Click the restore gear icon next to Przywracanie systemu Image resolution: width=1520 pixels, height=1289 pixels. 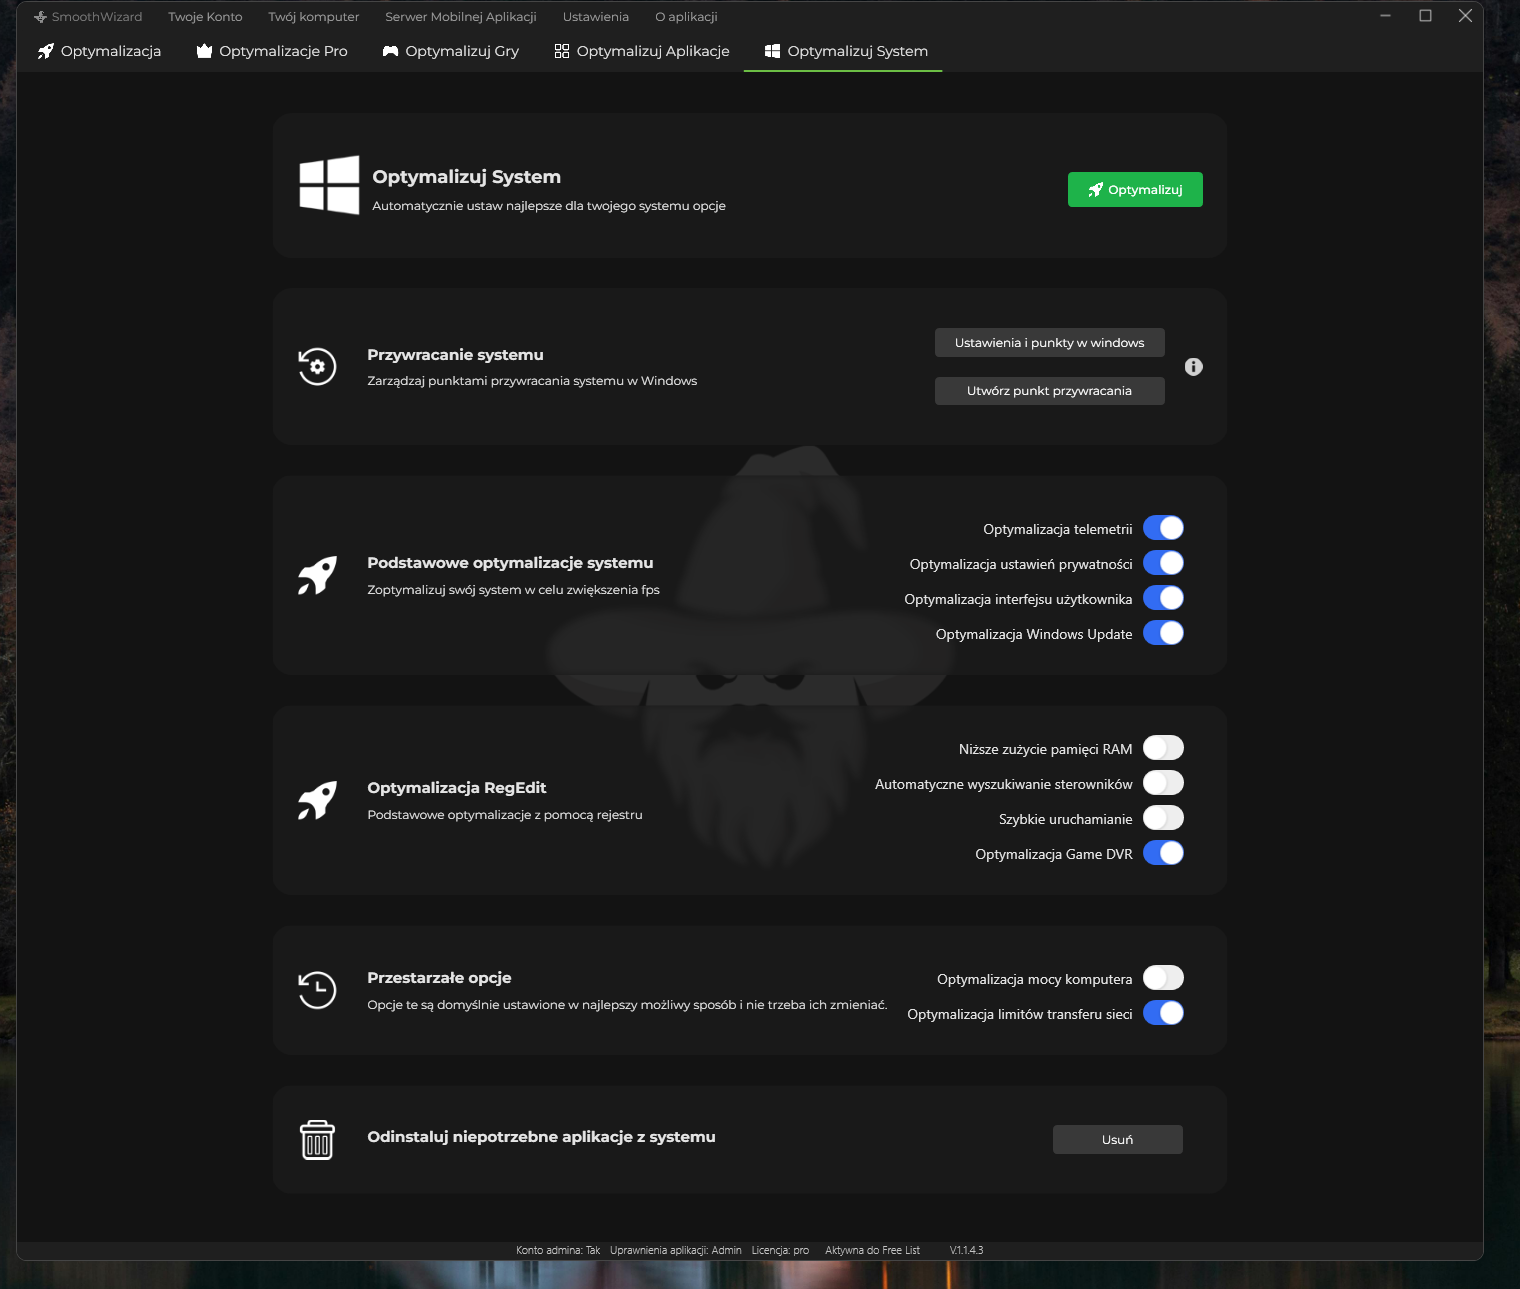[x=317, y=367]
